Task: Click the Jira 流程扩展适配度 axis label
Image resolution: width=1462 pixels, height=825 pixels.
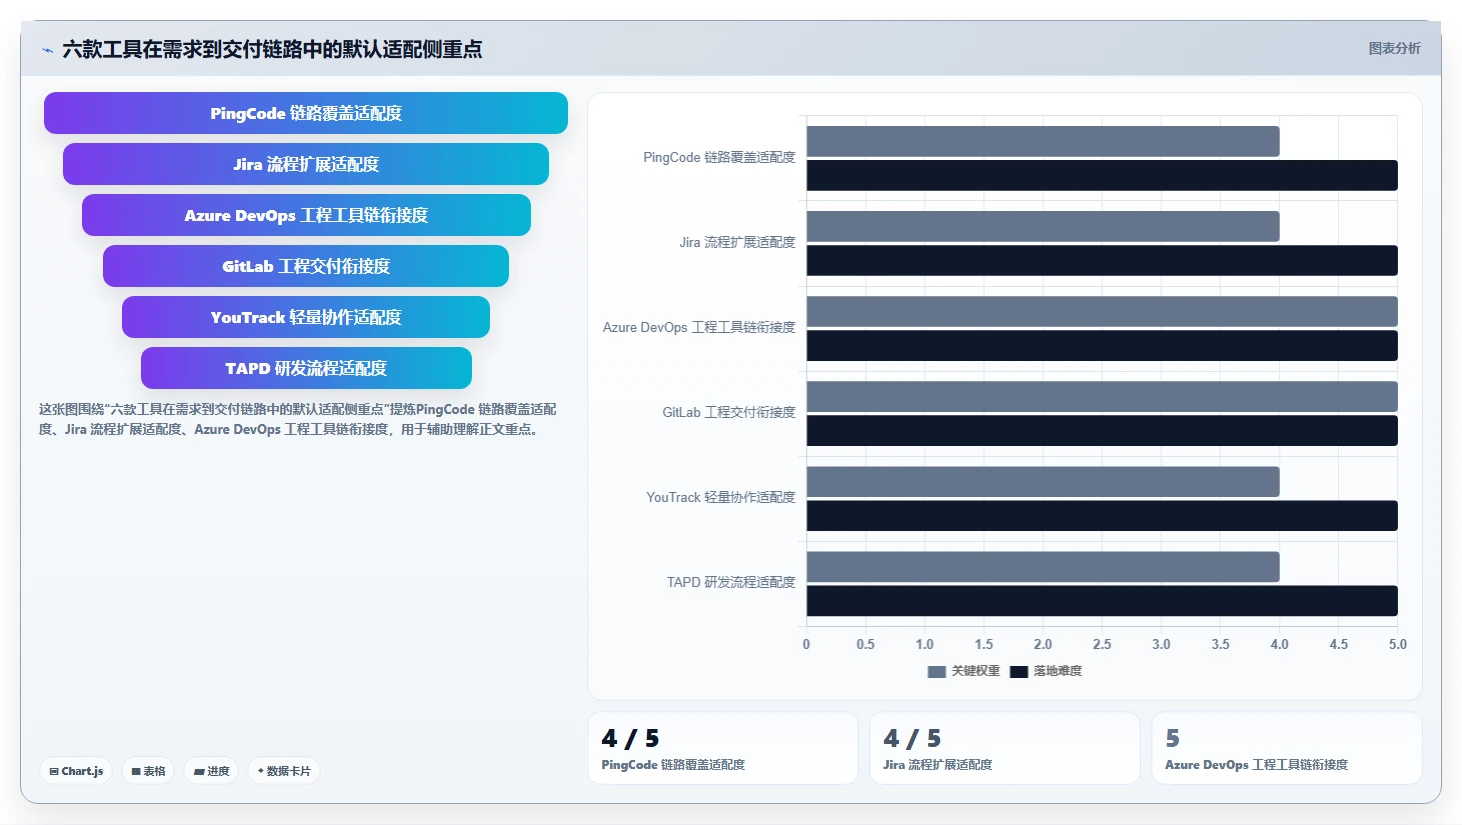Action: pyautogui.click(x=737, y=242)
